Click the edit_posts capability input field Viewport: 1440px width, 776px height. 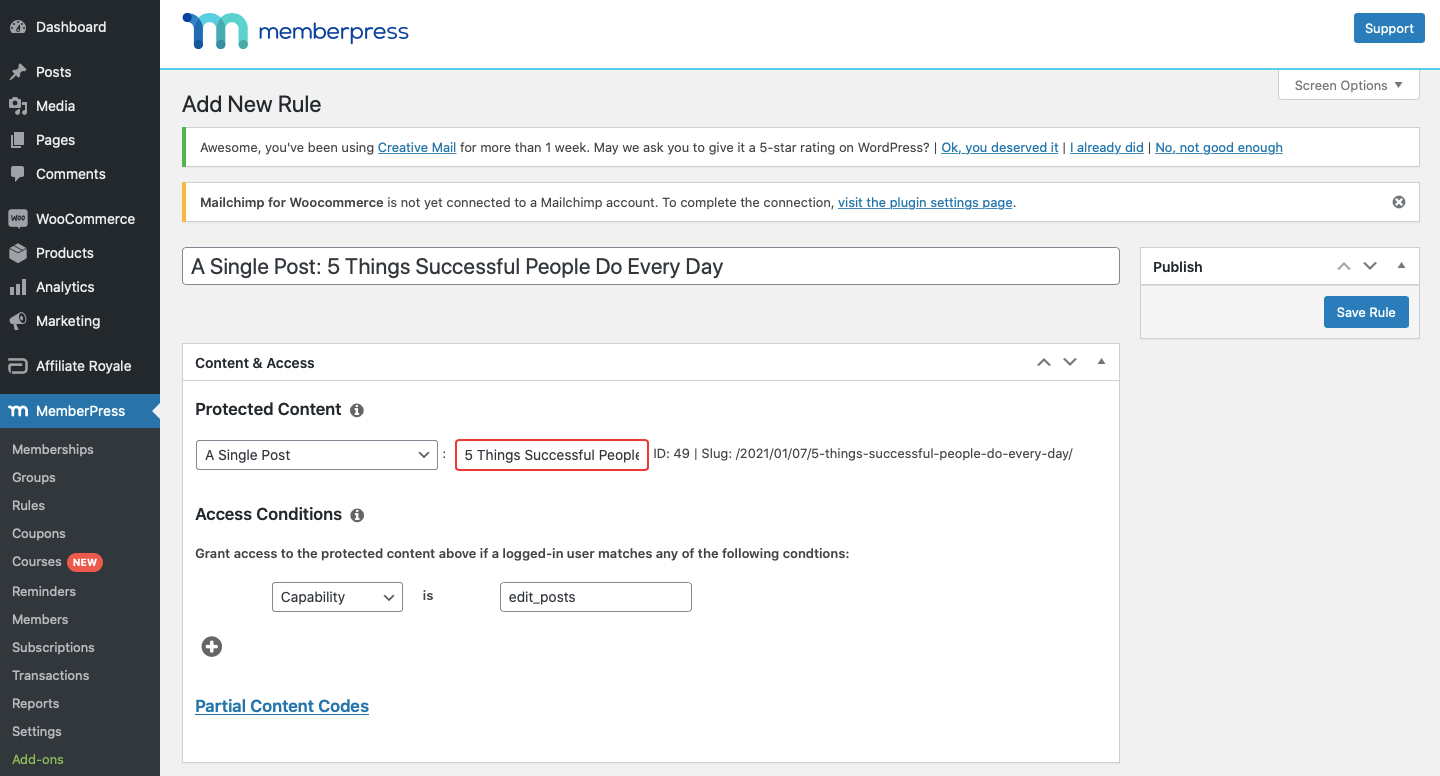[595, 597]
